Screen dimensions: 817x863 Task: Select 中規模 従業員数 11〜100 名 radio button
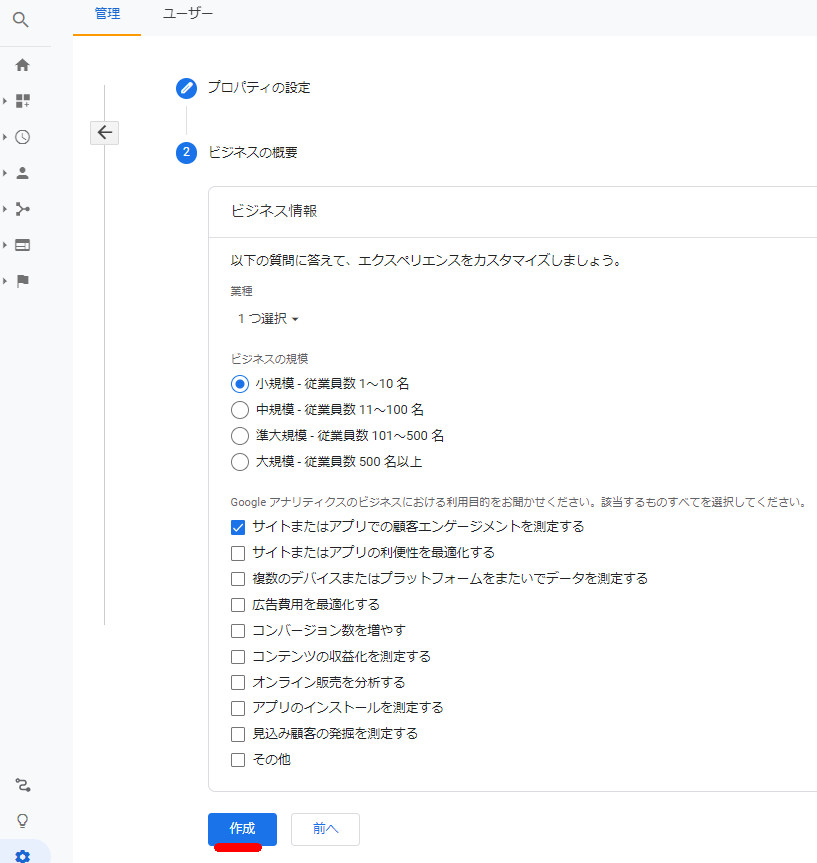click(239, 409)
